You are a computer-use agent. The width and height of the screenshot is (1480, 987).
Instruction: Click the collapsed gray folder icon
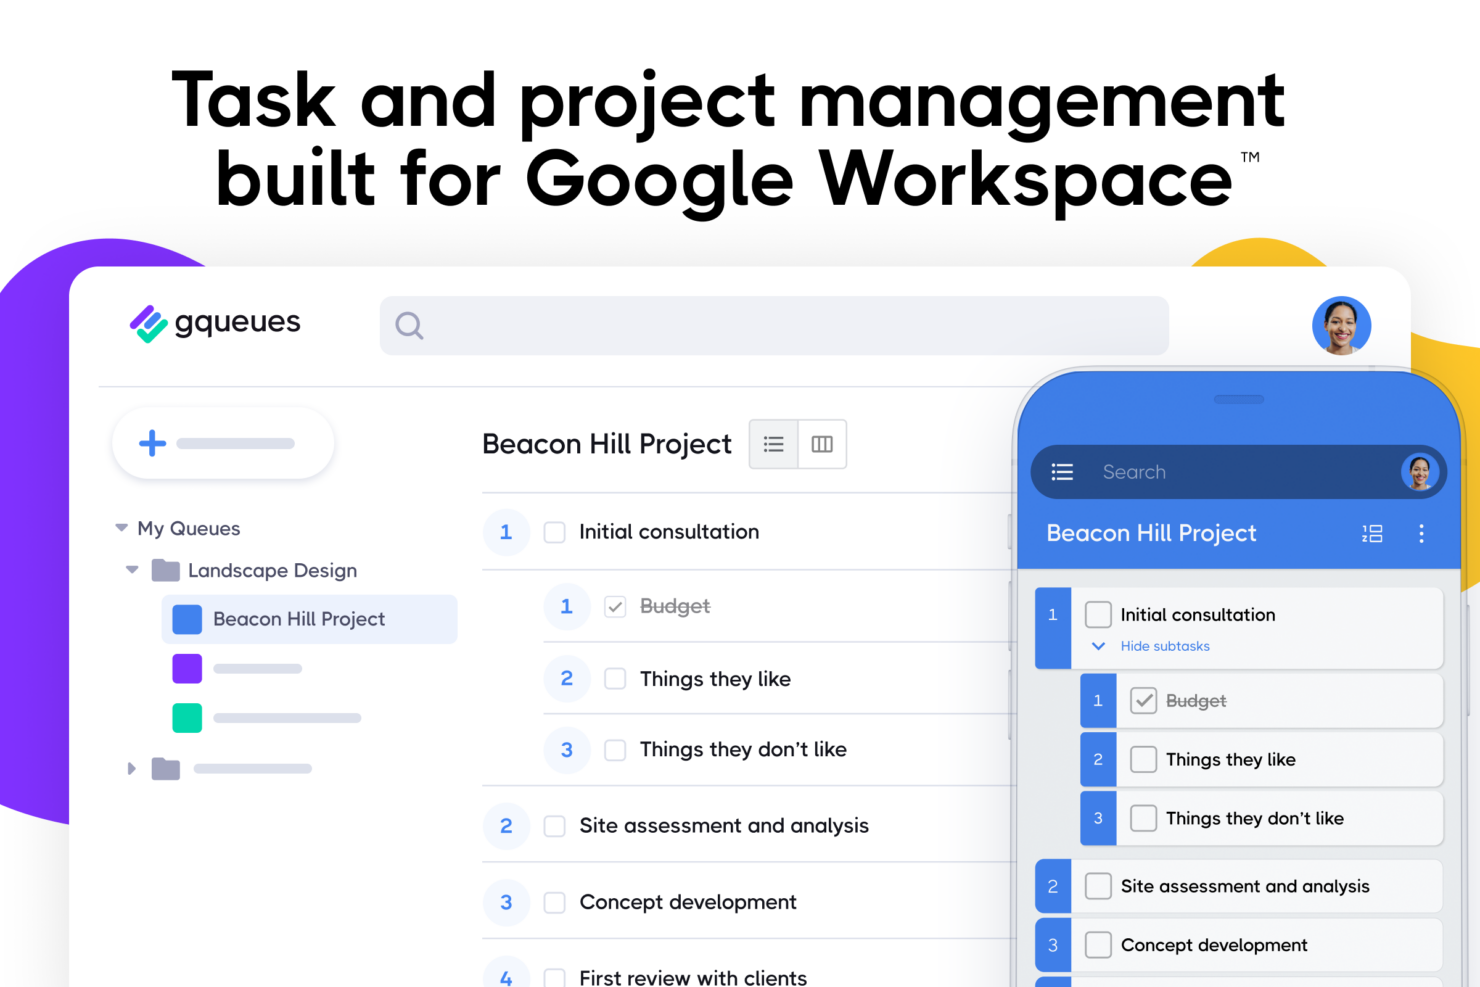click(x=165, y=768)
